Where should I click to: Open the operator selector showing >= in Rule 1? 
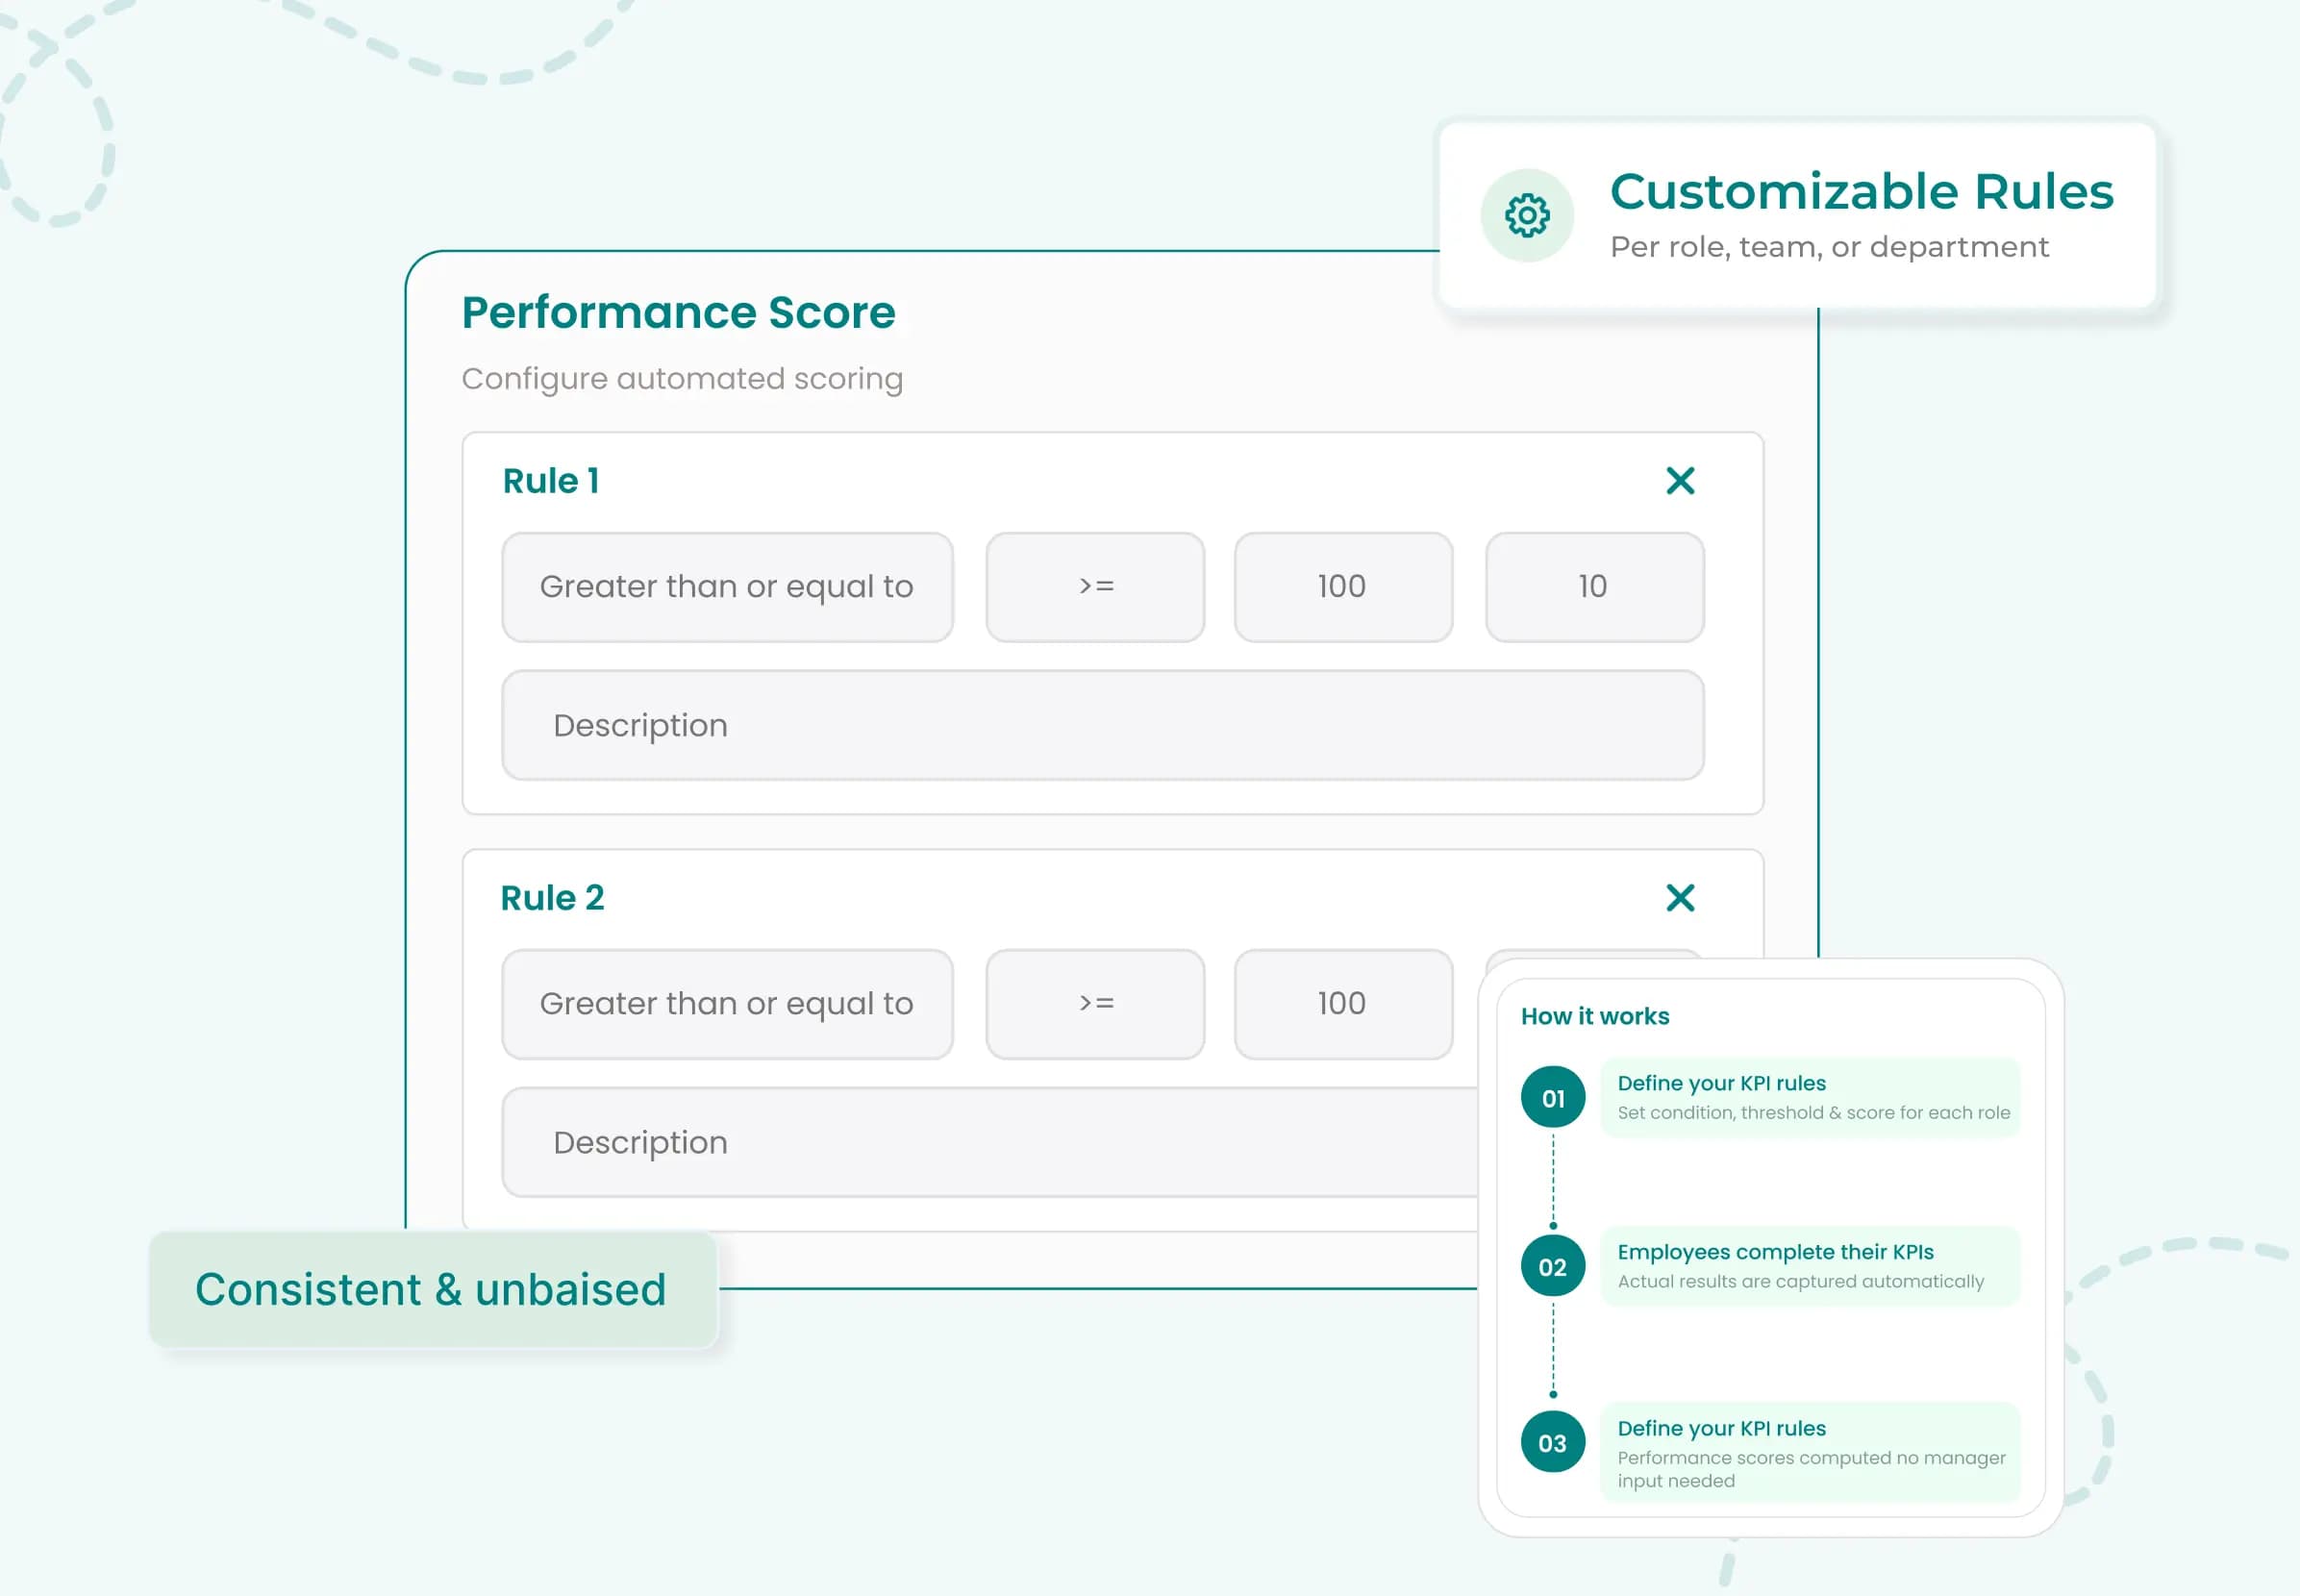coord(1094,587)
